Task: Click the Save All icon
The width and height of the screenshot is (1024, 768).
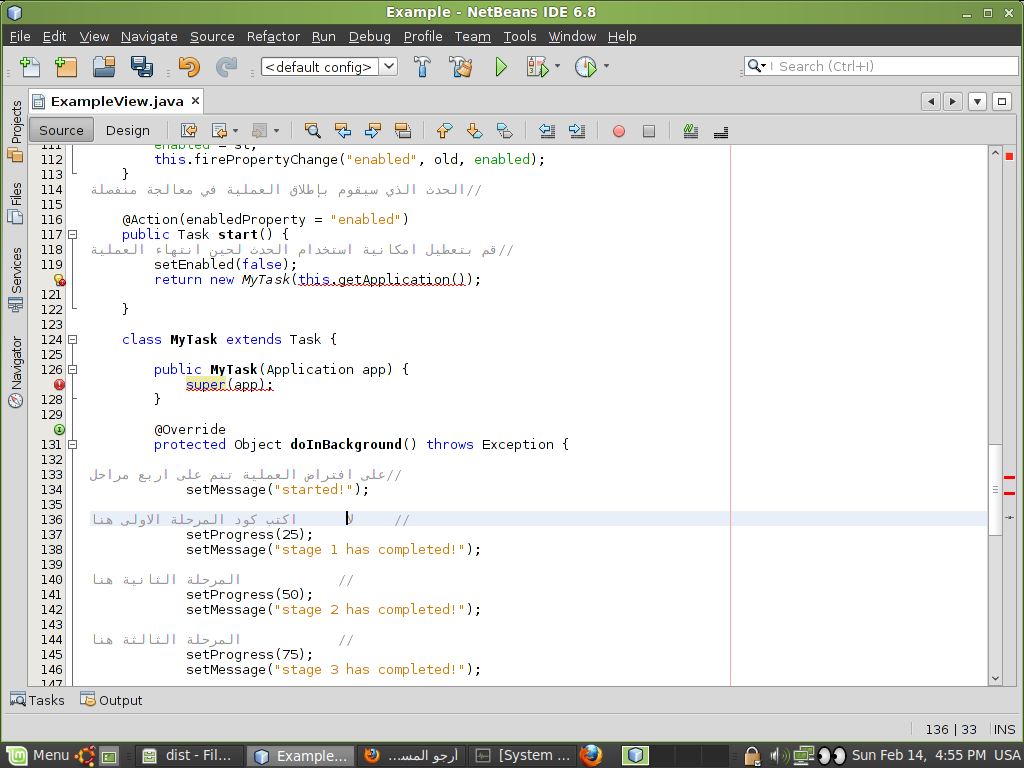Action: (141, 67)
